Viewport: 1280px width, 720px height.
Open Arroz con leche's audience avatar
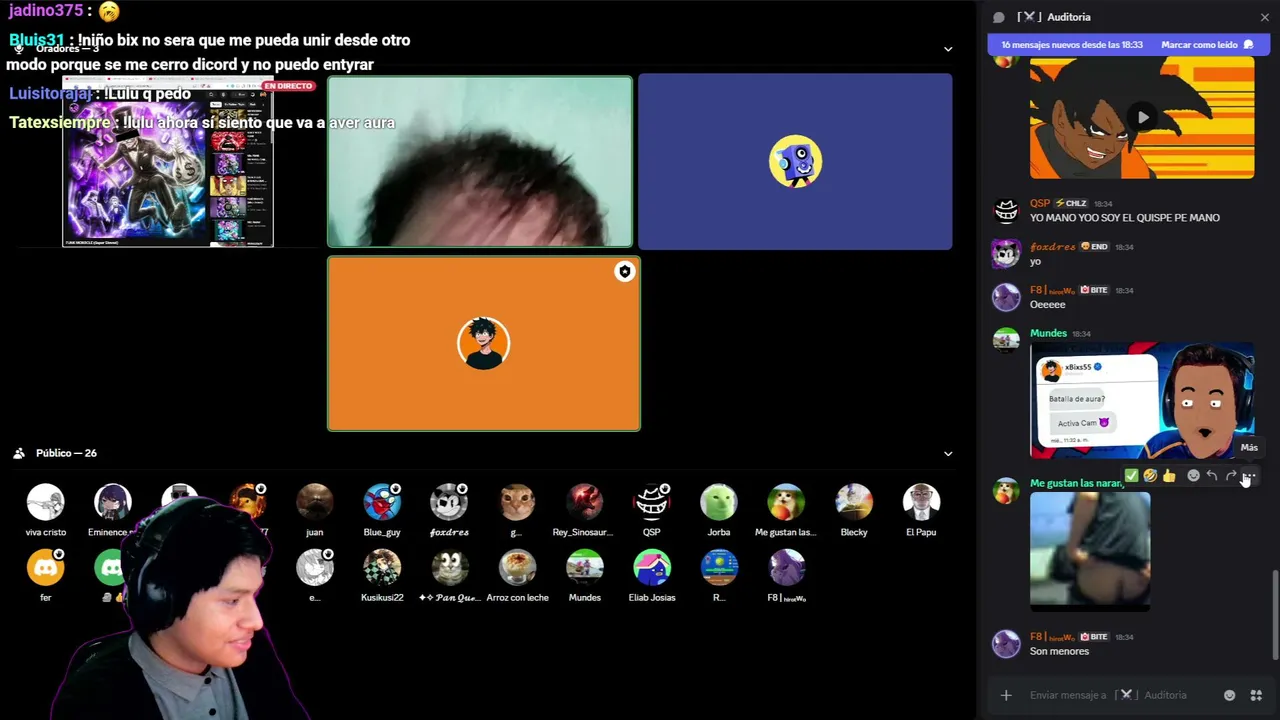click(517, 568)
